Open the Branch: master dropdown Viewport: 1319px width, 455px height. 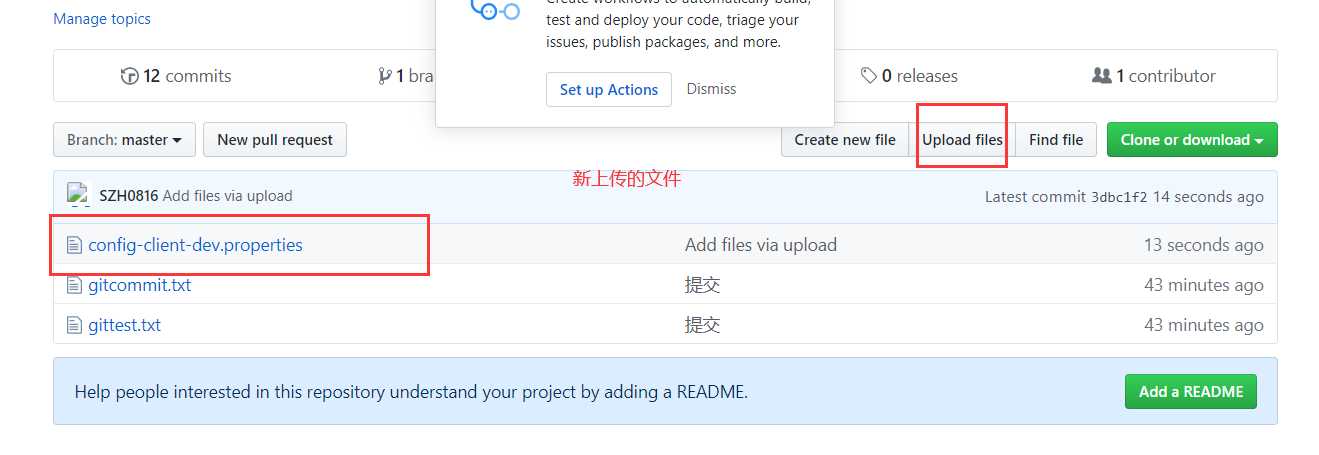point(124,140)
